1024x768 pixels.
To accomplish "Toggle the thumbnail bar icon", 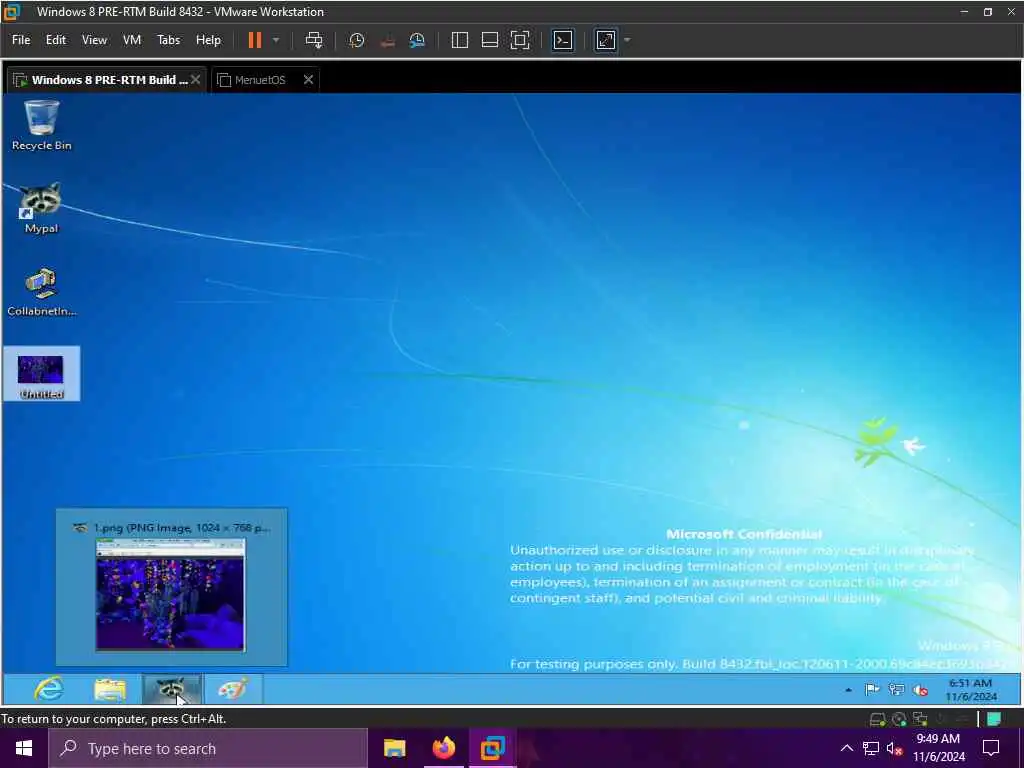I will click(490, 40).
